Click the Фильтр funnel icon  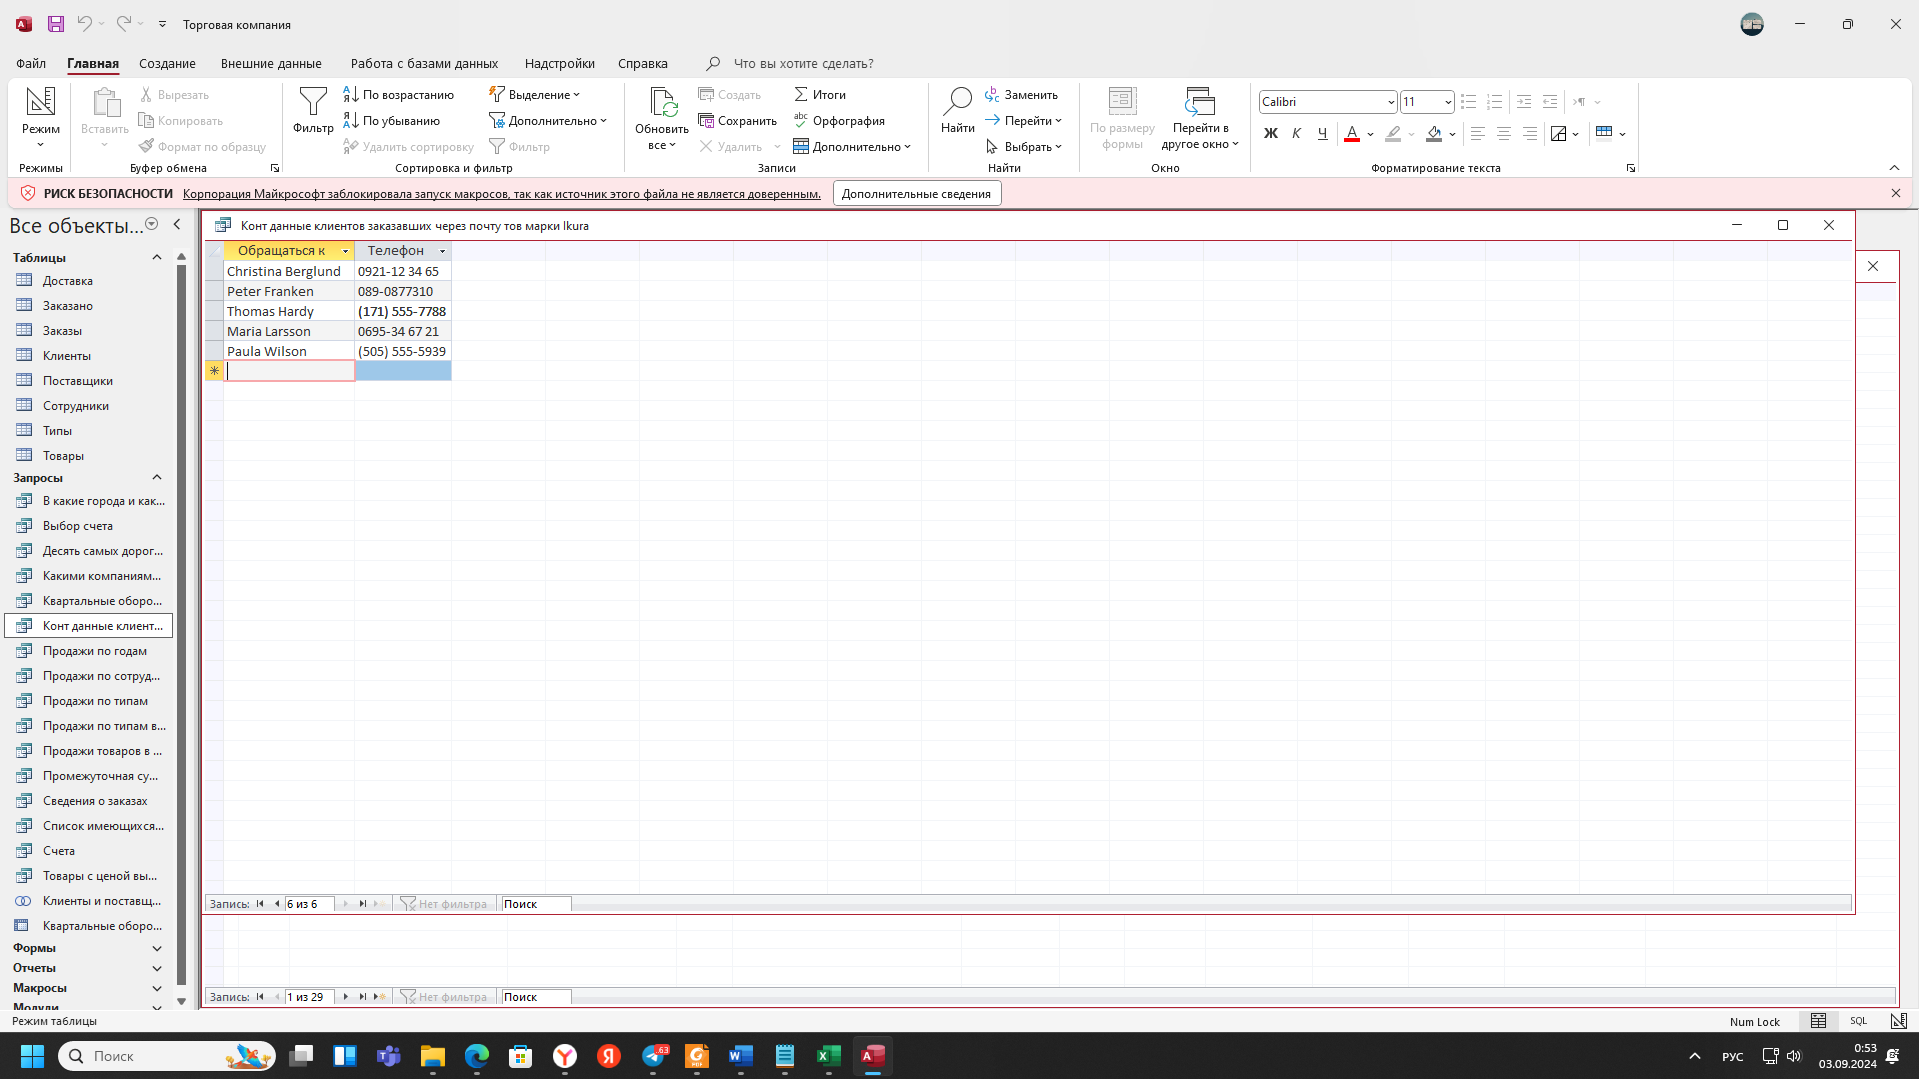pos(313,110)
